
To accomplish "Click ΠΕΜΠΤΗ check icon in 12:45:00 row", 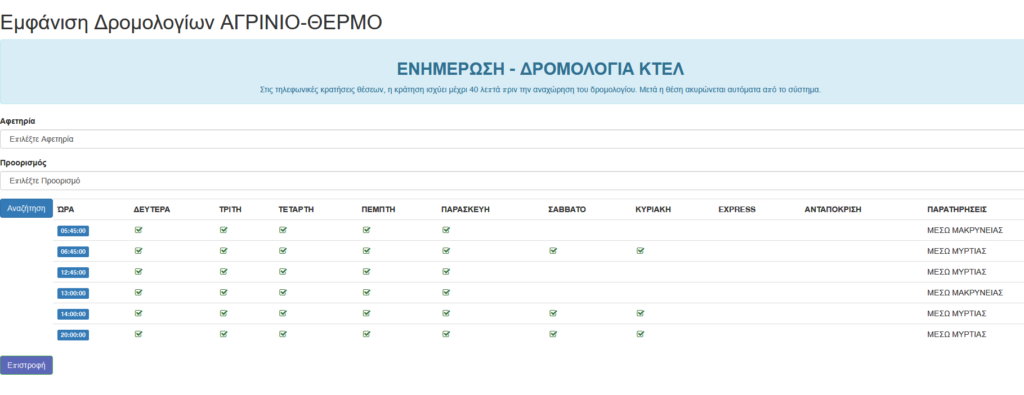I will (366, 272).
